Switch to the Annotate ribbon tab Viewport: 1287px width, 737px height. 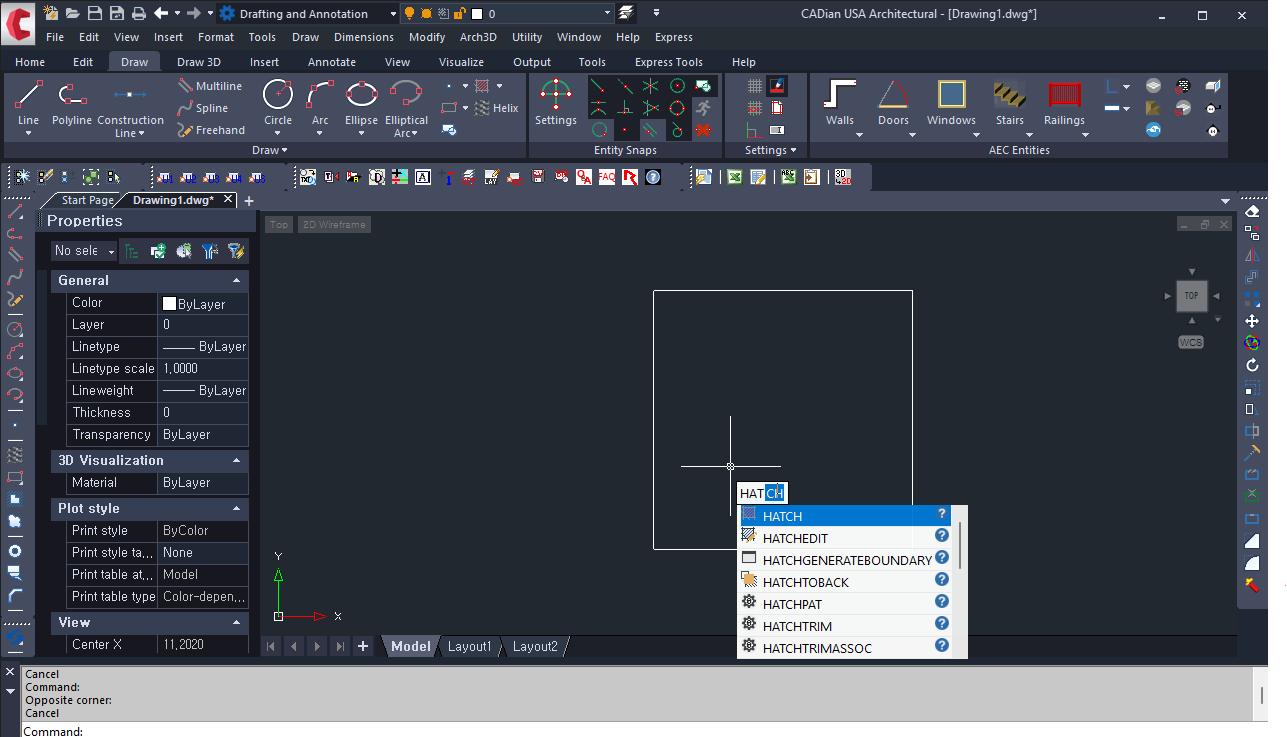click(332, 62)
